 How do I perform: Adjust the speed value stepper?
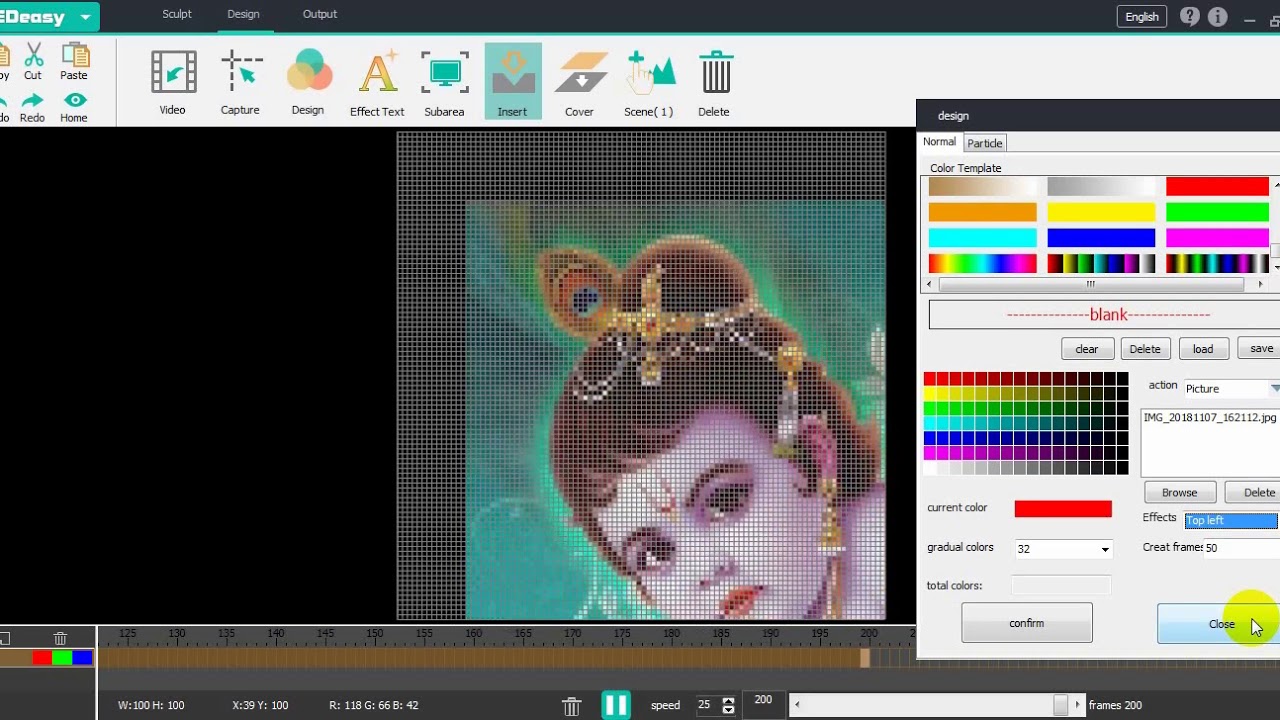(x=728, y=705)
